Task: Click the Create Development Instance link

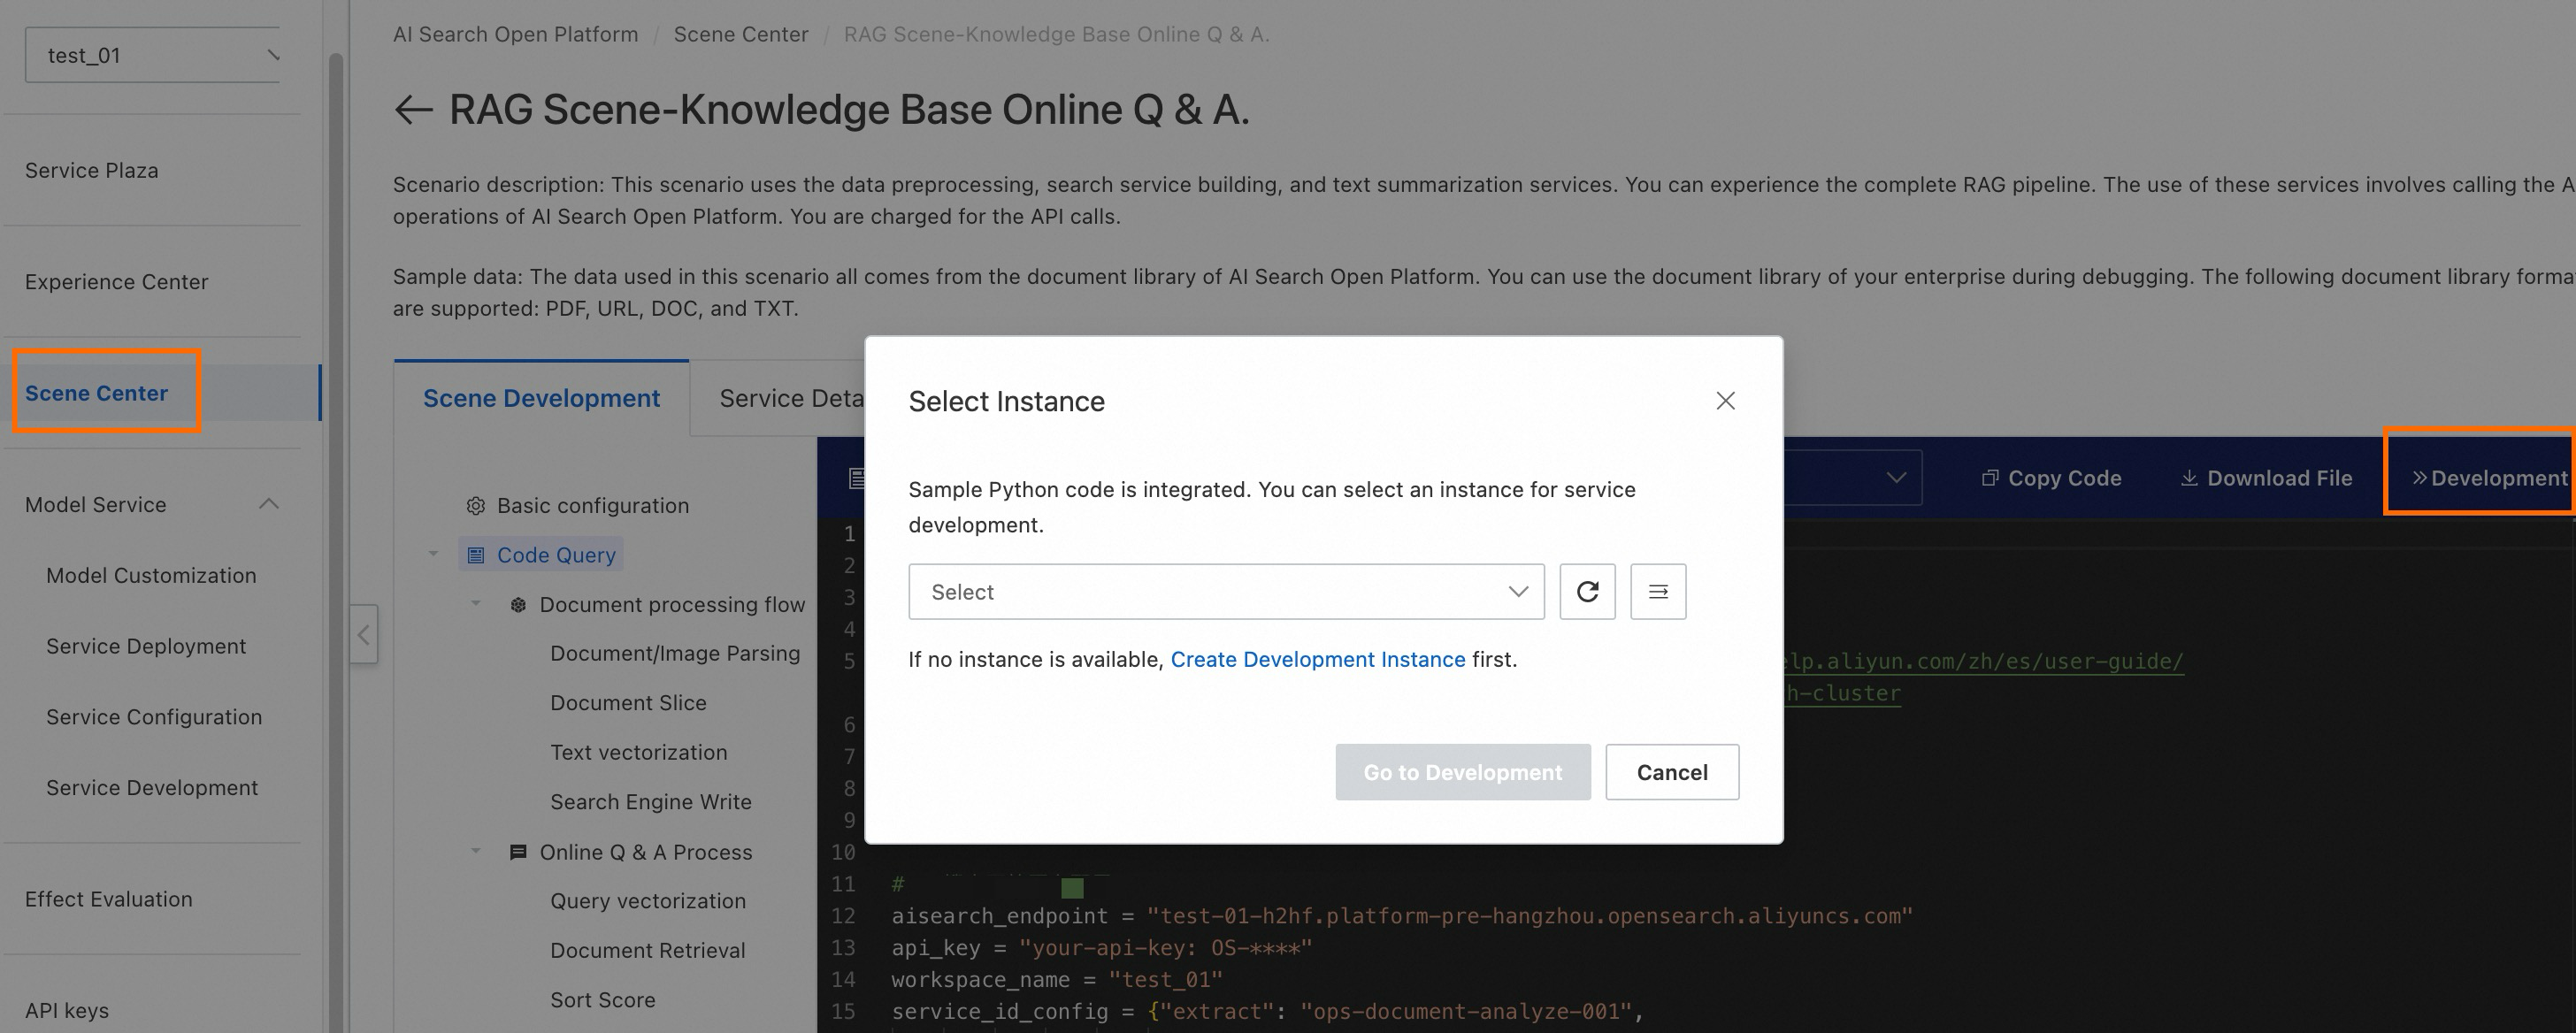Action: pos(1317,660)
